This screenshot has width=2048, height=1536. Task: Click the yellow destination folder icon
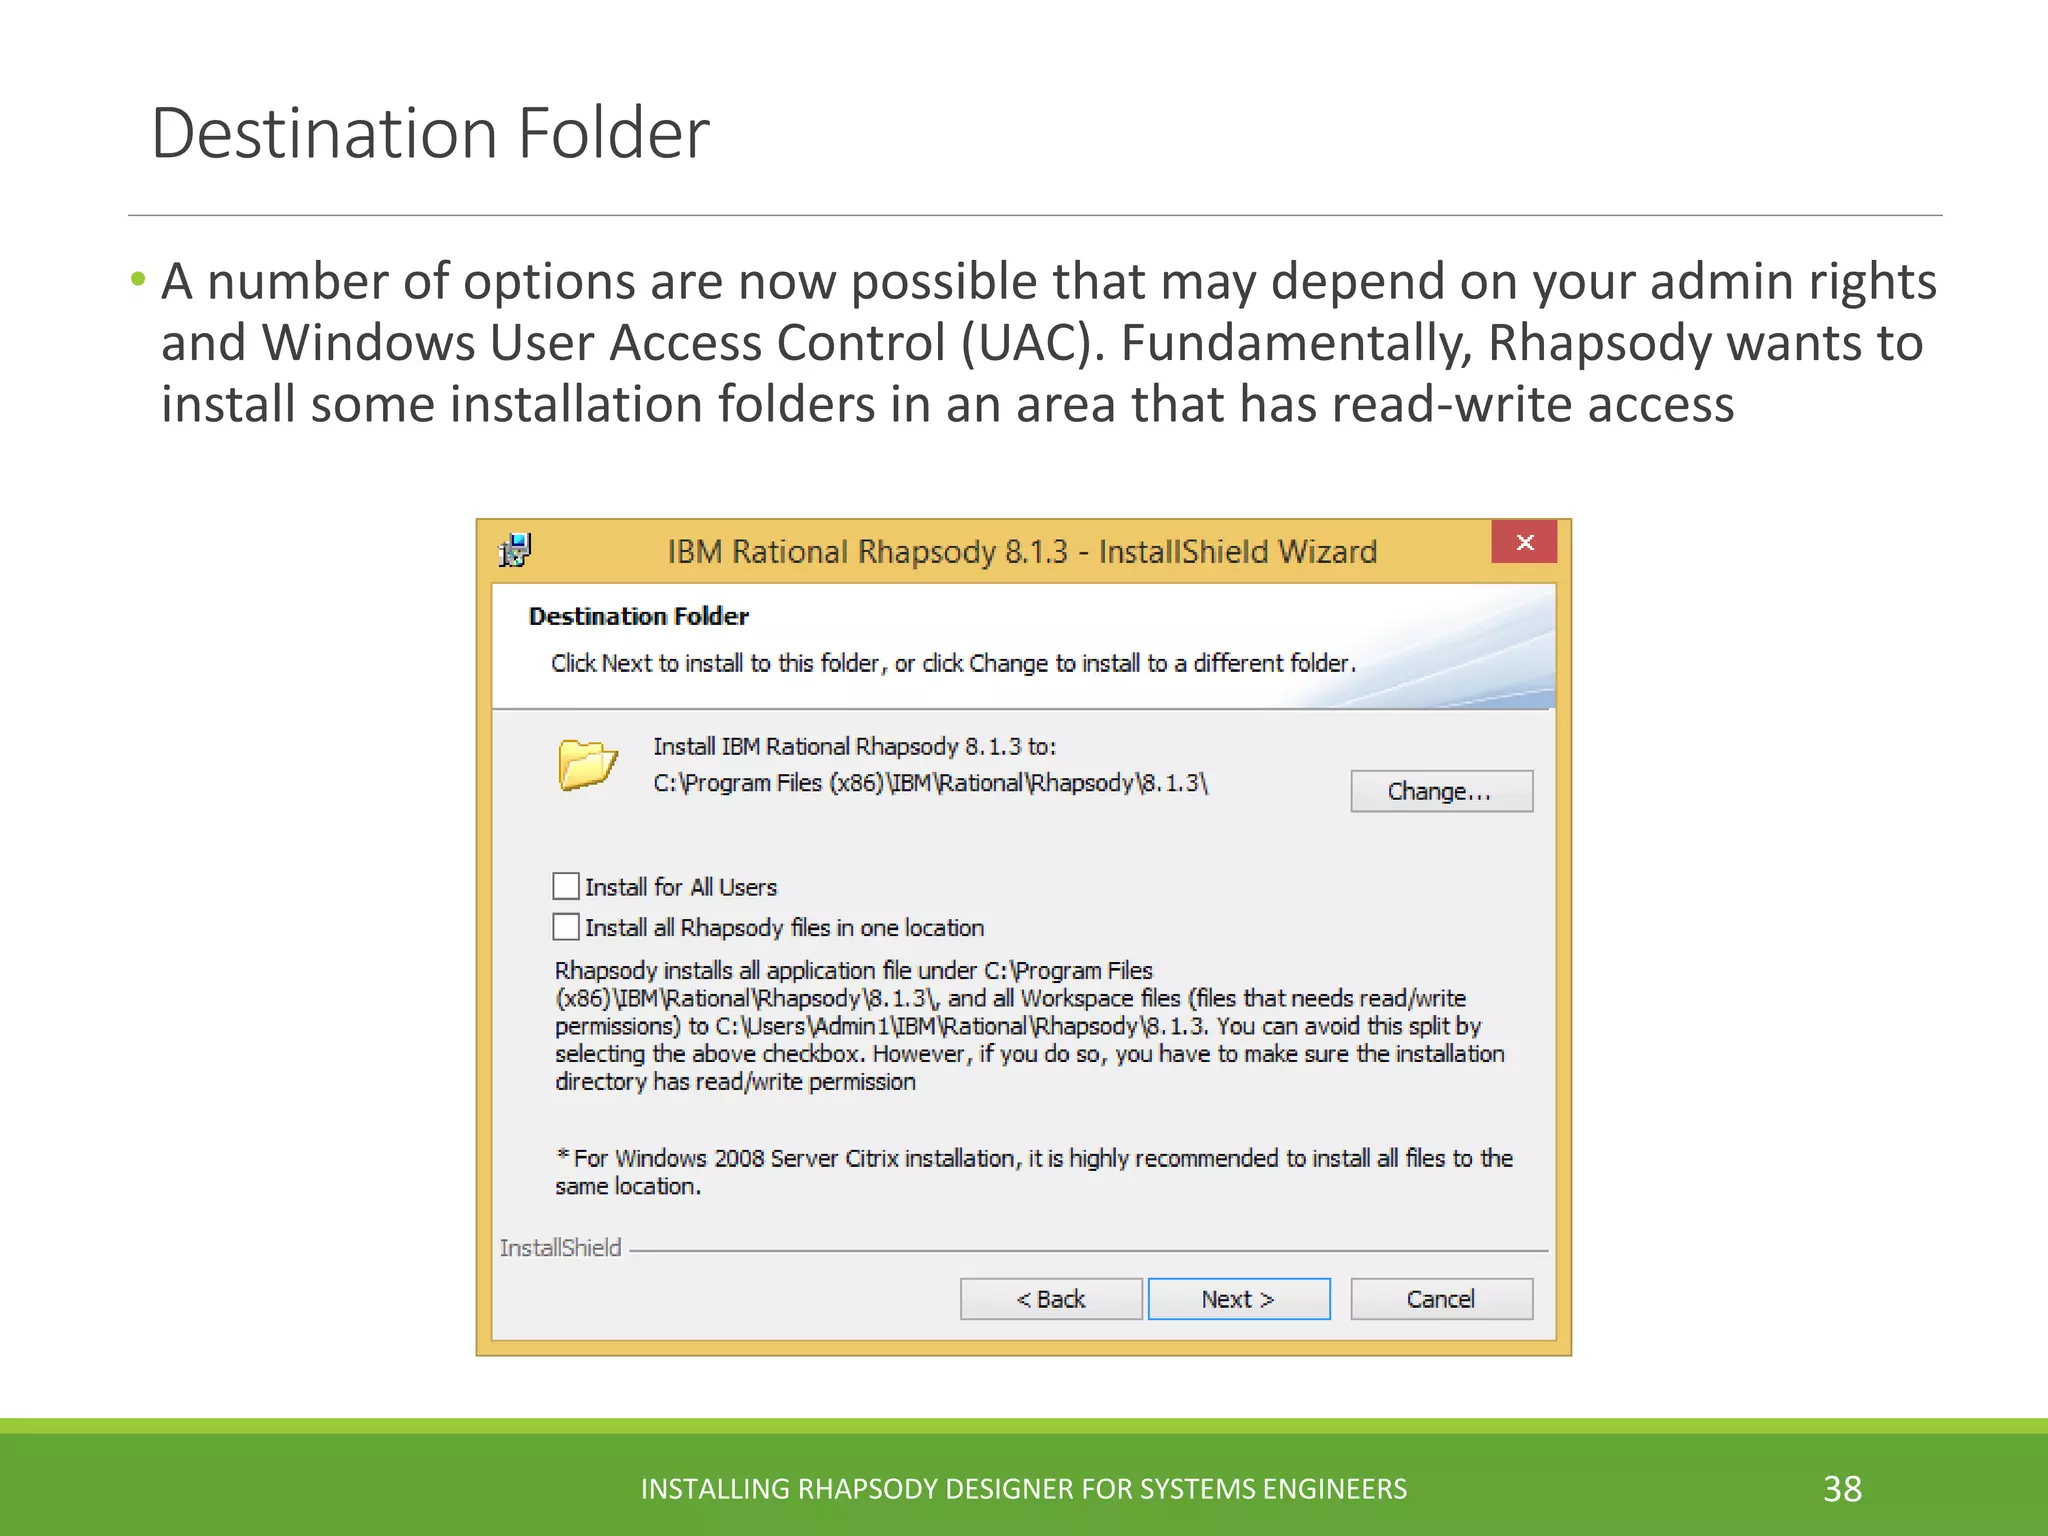[x=588, y=766]
